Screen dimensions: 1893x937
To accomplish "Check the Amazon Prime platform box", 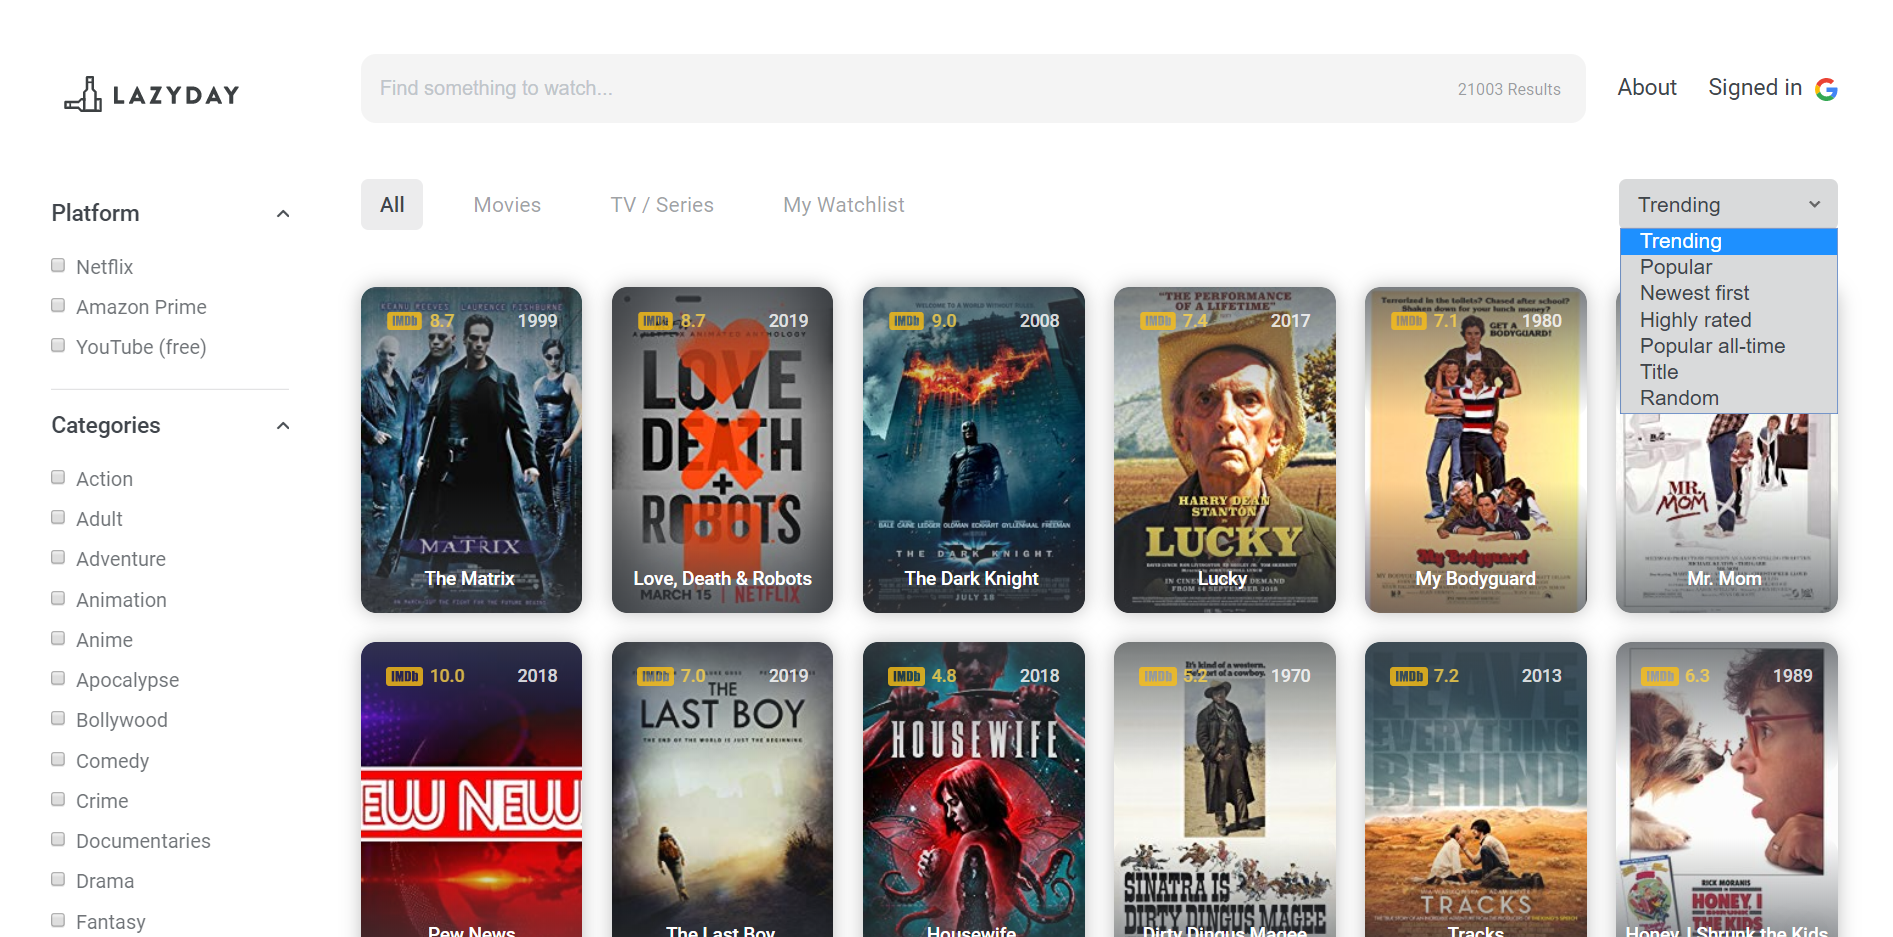I will [x=58, y=305].
